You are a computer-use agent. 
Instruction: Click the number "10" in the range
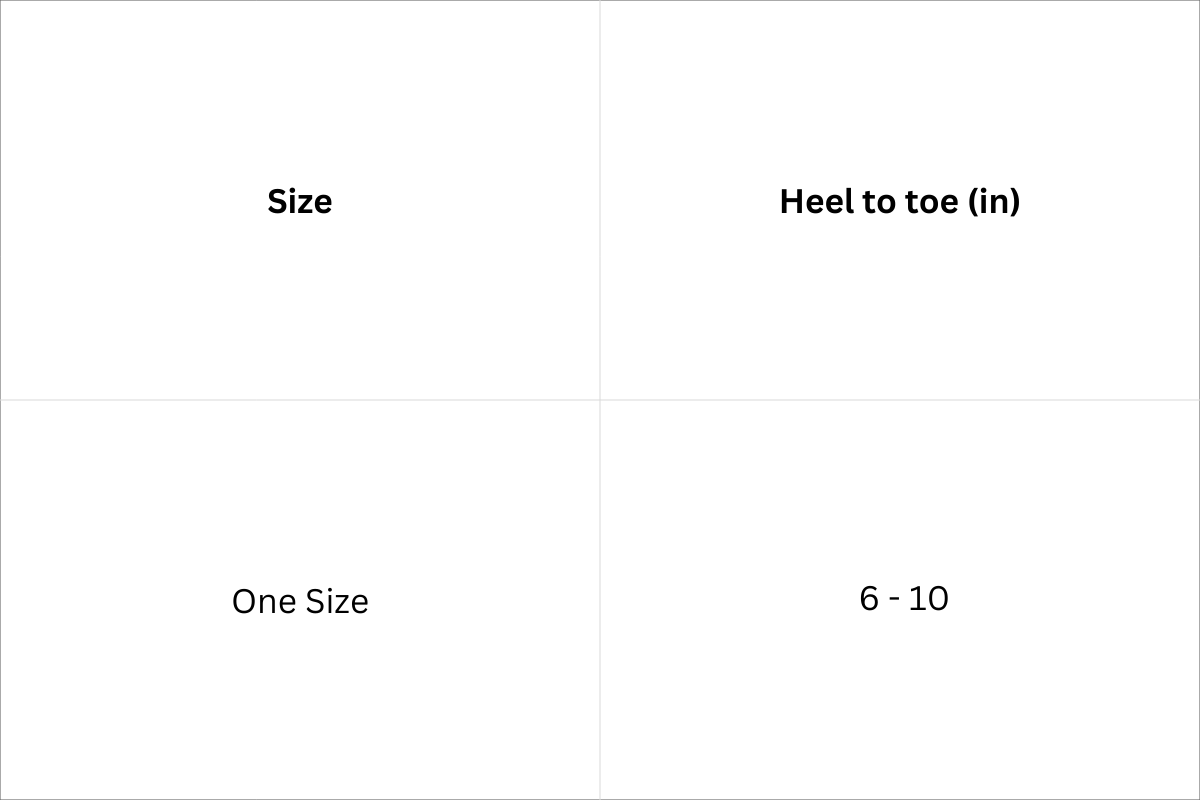point(929,598)
